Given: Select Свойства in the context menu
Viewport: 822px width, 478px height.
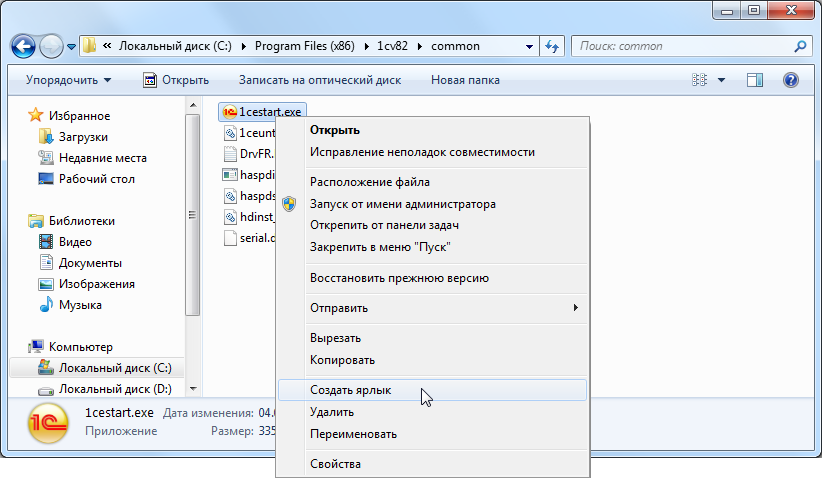Looking at the screenshot, I should 335,464.
